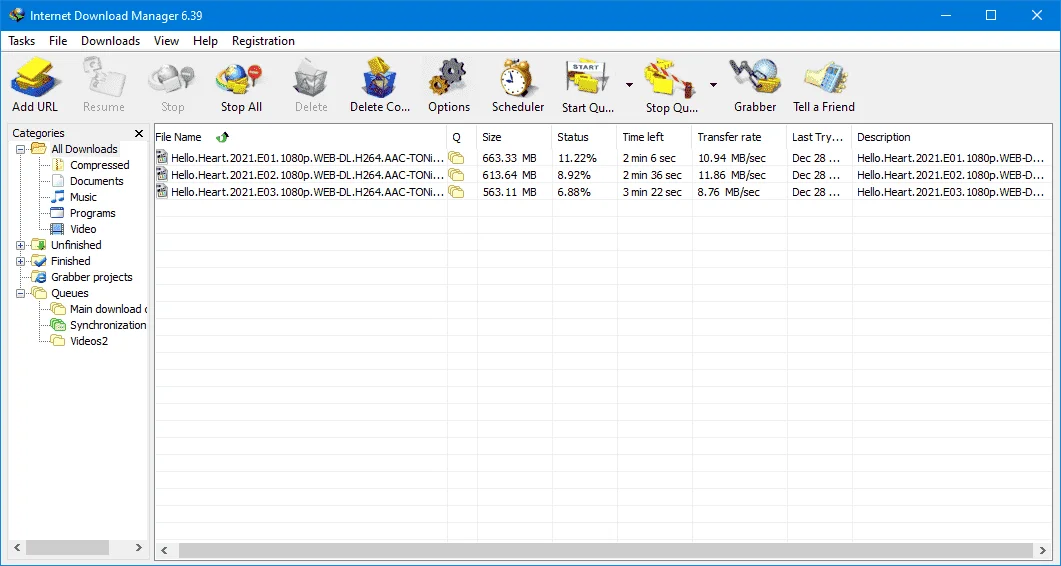Screen dimensions: 1061x566
Task: Click the Start Queue toolbar icon
Action: click(587, 77)
